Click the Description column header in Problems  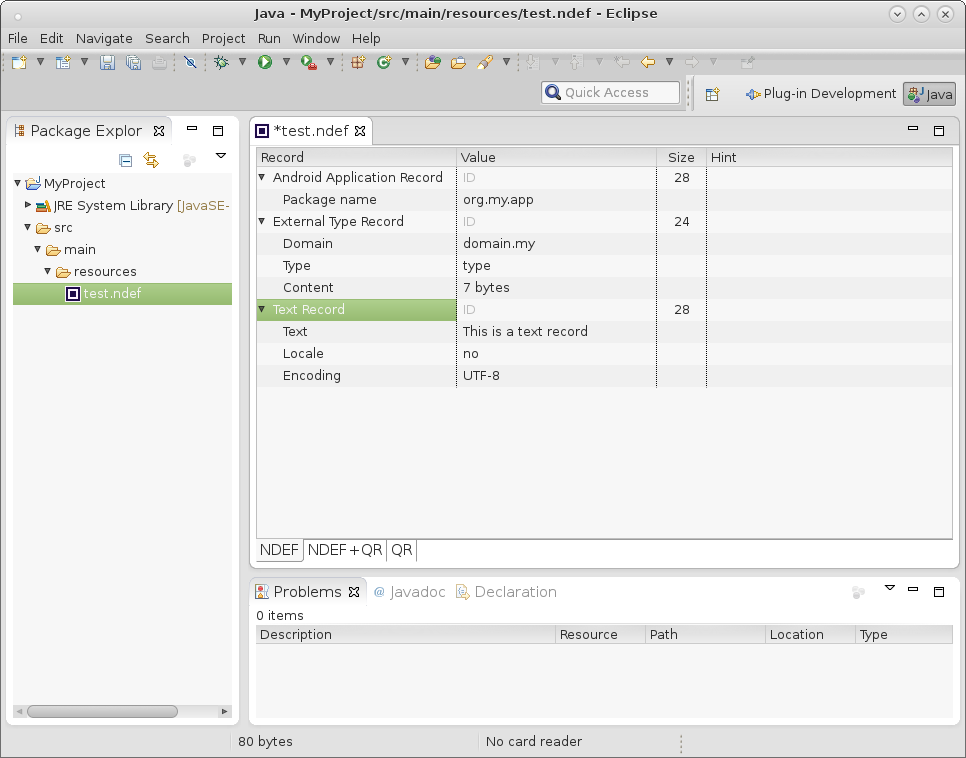[x=405, y=635]
